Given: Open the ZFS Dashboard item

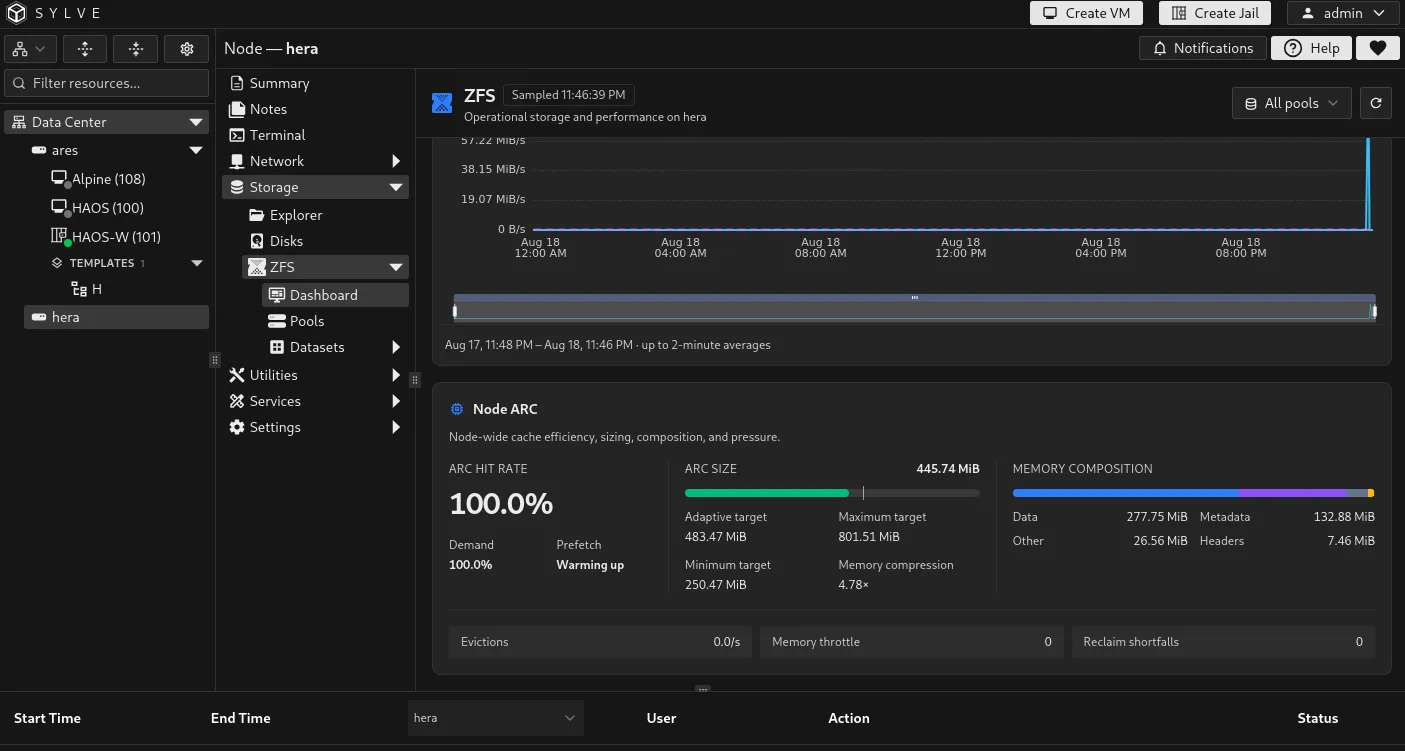Looking at the screenshot, I should tap(335, 295).
